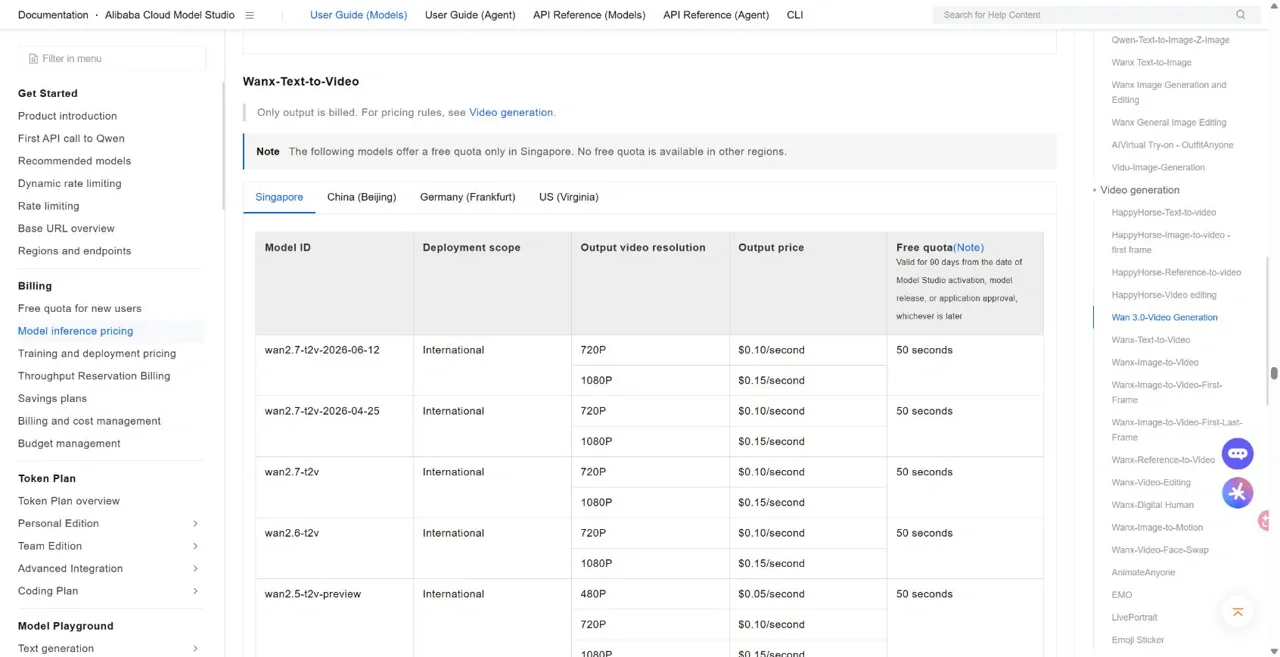Click the Filter in menu input
The image size is (1280, 657).
112,59
